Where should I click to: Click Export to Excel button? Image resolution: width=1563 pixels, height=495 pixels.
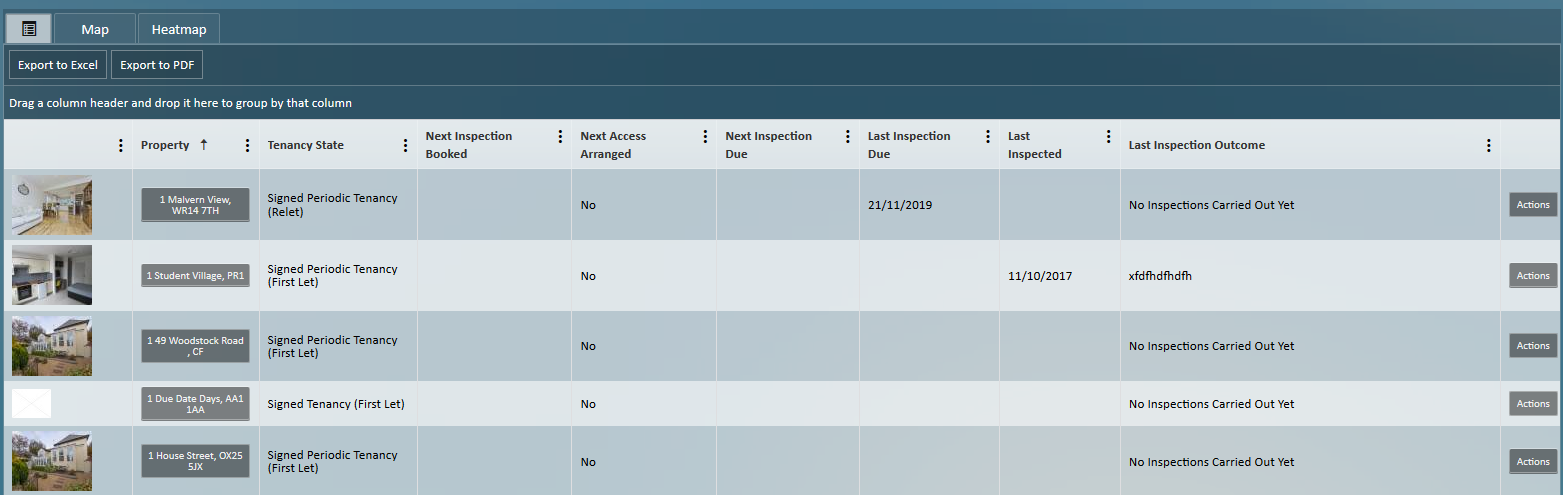coord(57,65)
